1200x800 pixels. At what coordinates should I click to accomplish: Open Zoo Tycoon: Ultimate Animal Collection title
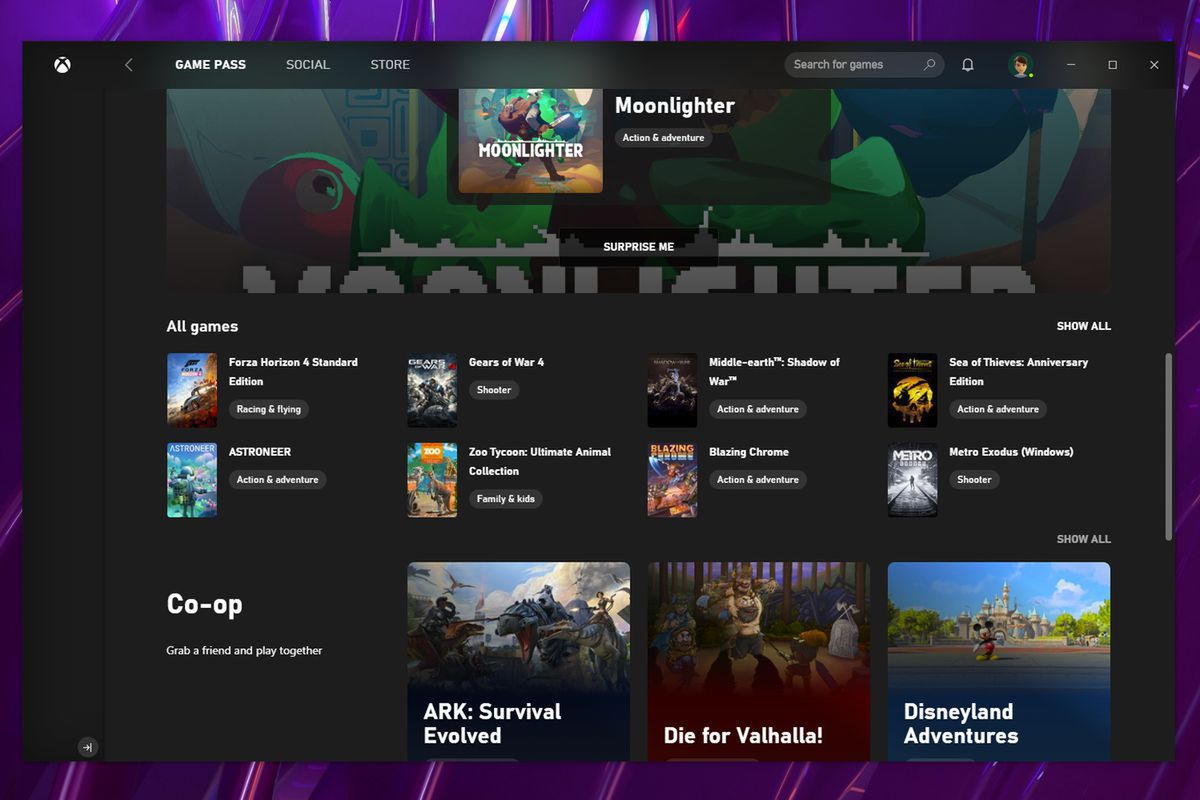click(x=540, y=461)
